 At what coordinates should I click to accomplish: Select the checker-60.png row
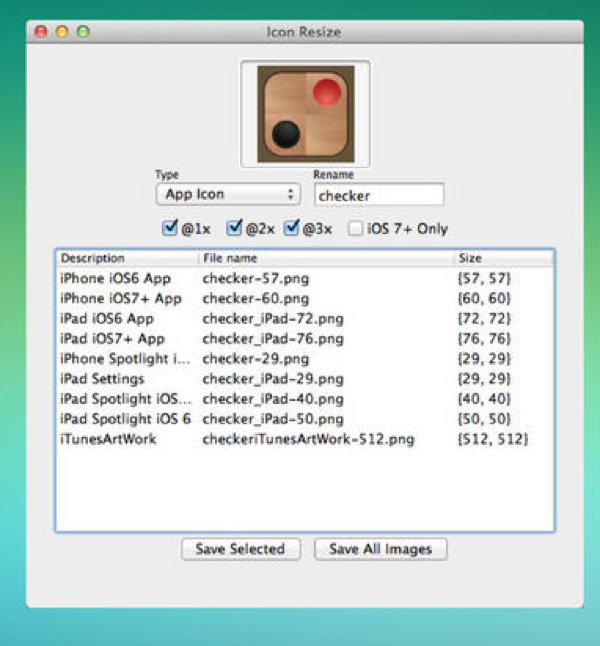pos(305,299)
